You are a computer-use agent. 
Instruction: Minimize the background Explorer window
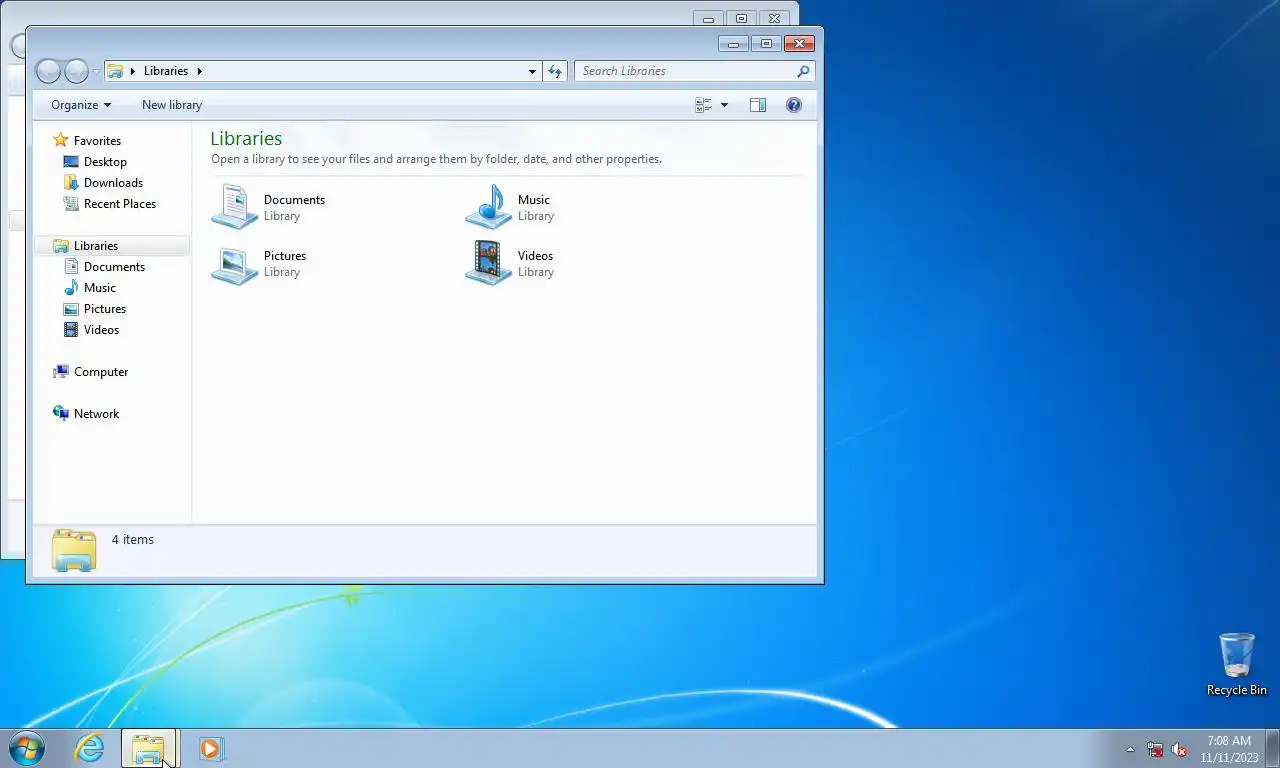click(x=708, y=18)
